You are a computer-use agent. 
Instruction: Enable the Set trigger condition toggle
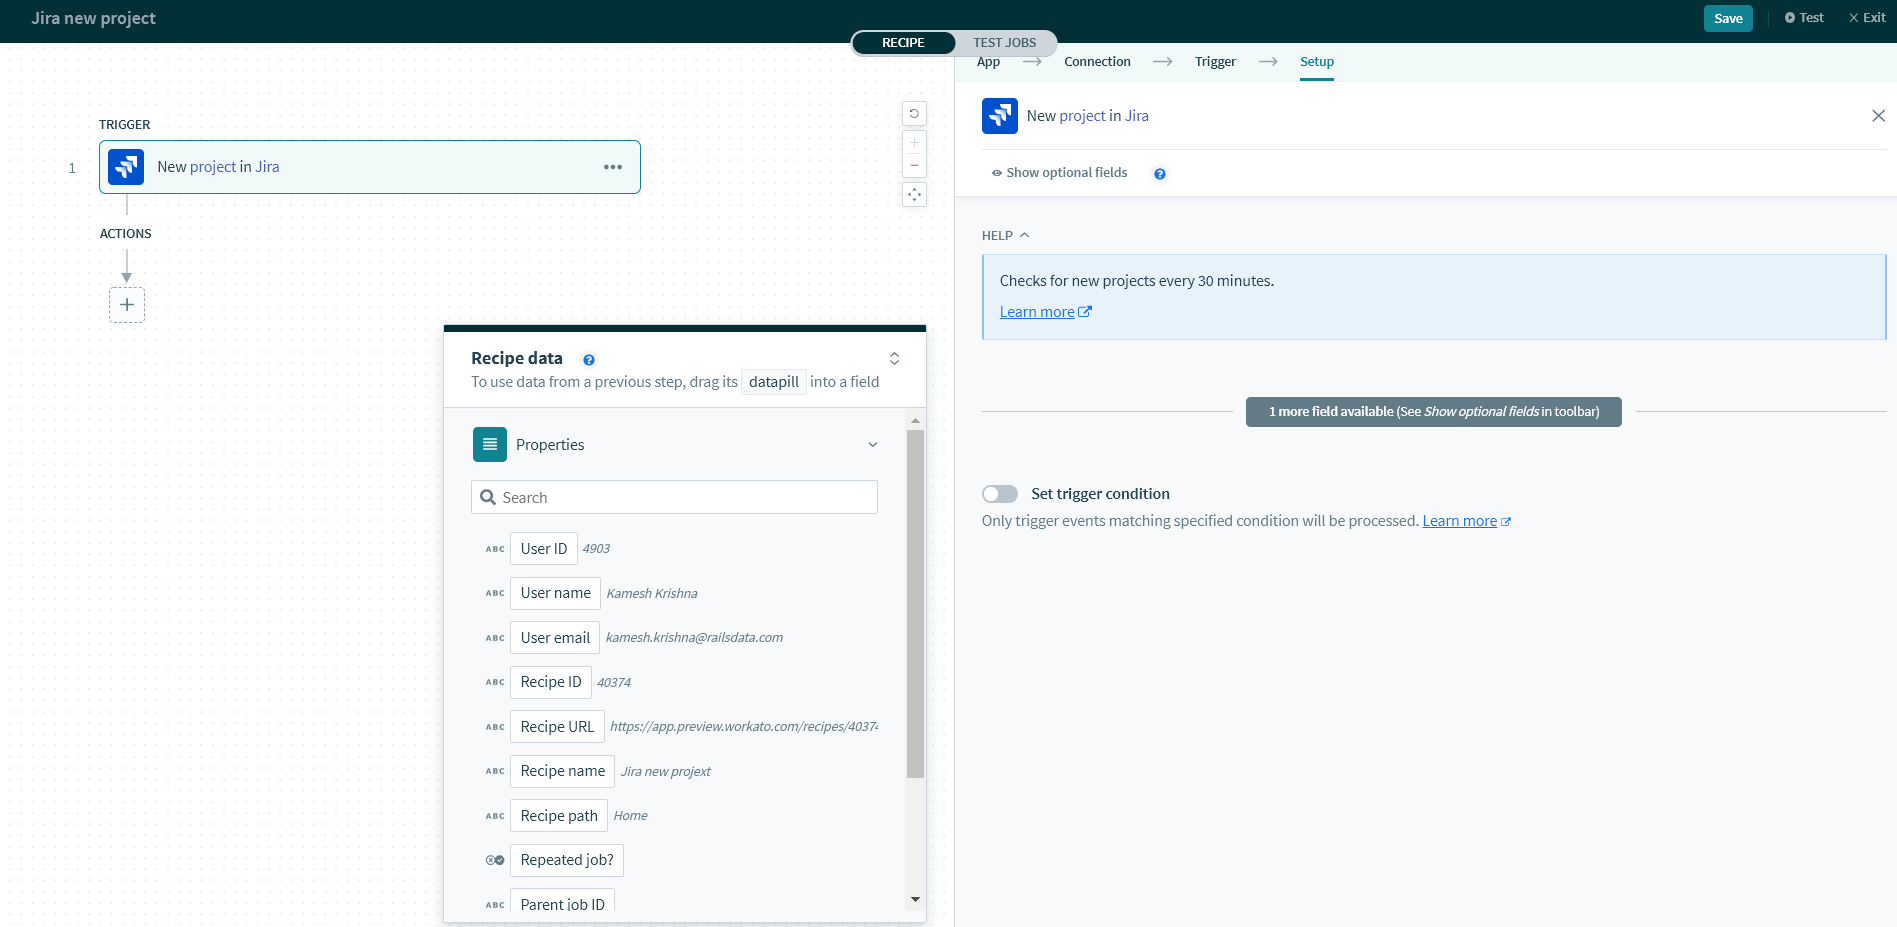click(x=999, y=494)
